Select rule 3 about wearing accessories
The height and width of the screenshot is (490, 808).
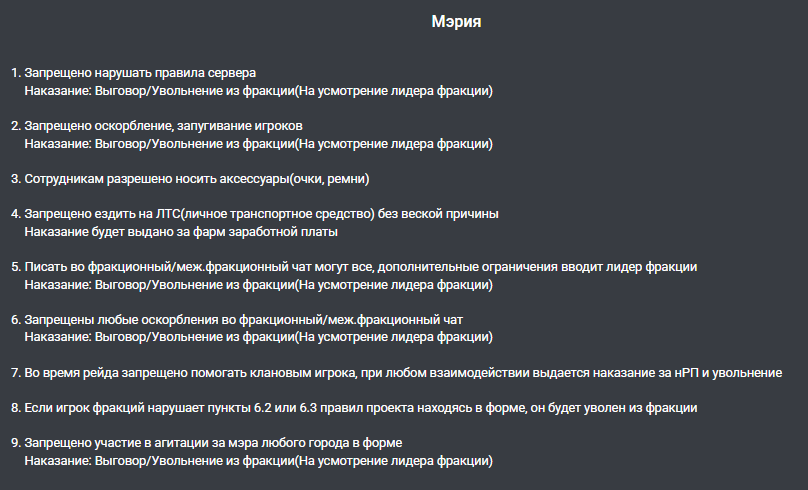[190, 179]
